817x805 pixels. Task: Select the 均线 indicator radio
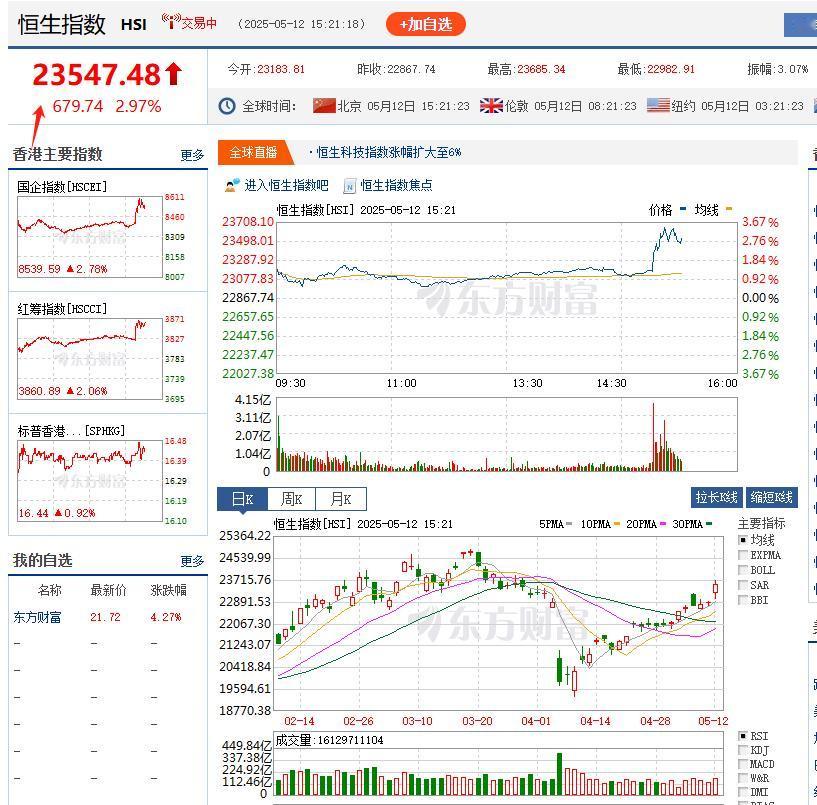point(743,540)
